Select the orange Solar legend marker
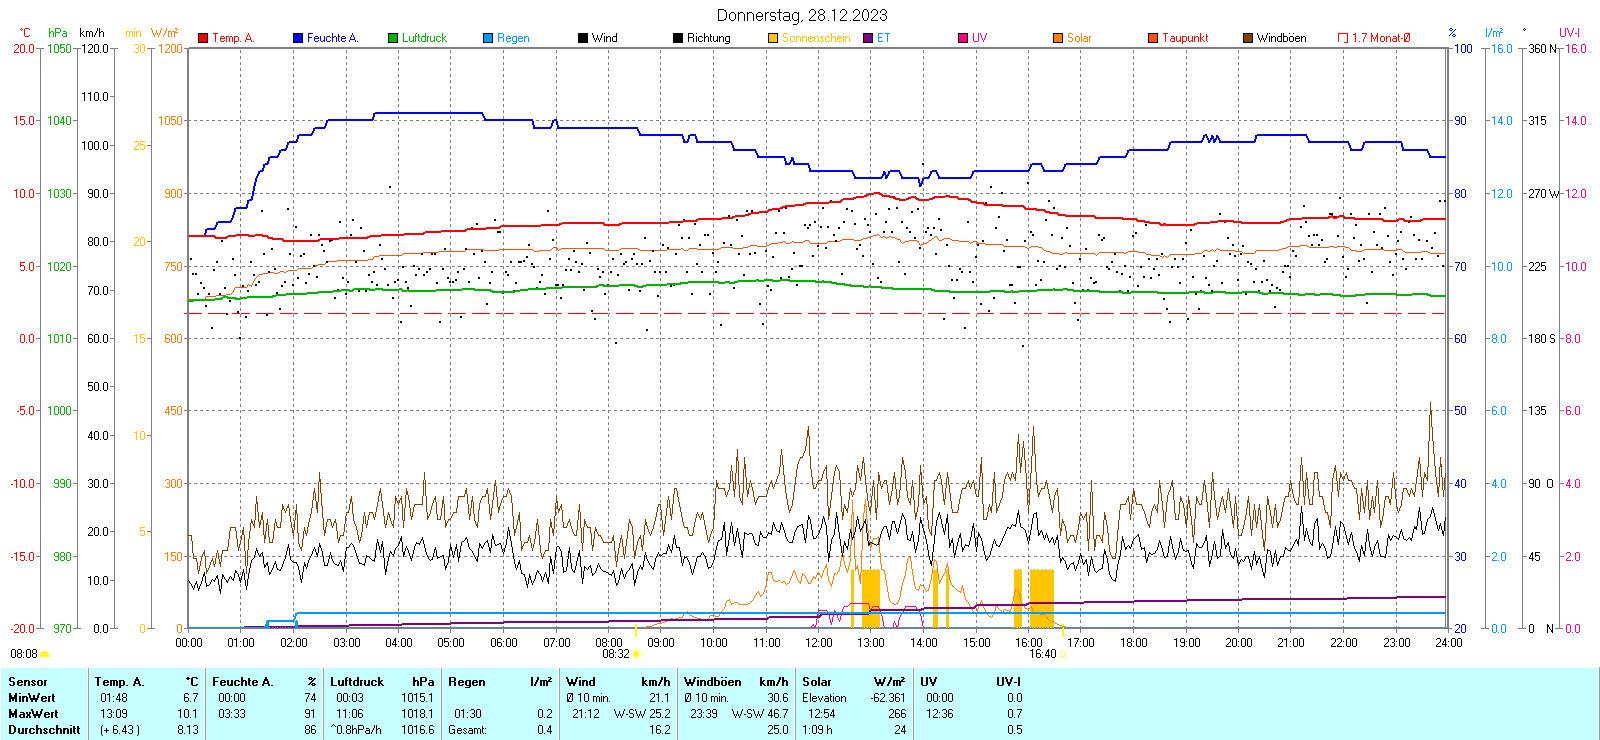This screenshot has width=1600, height=740. 1058,38
